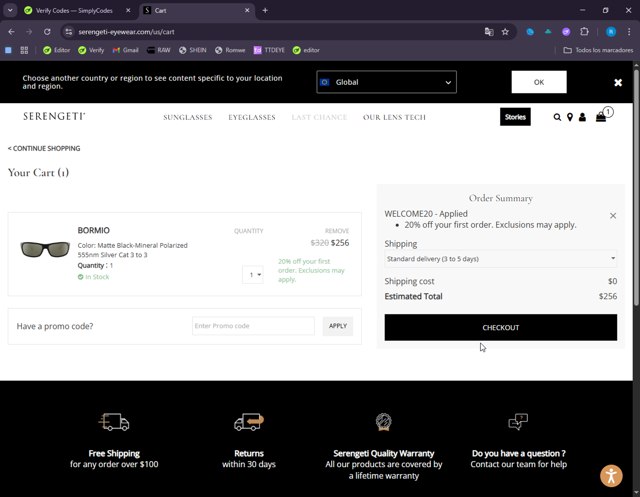The height and width of the screenshot is (497, 640).
Task: Click the In Stock status label
Action: coord(93,277)
